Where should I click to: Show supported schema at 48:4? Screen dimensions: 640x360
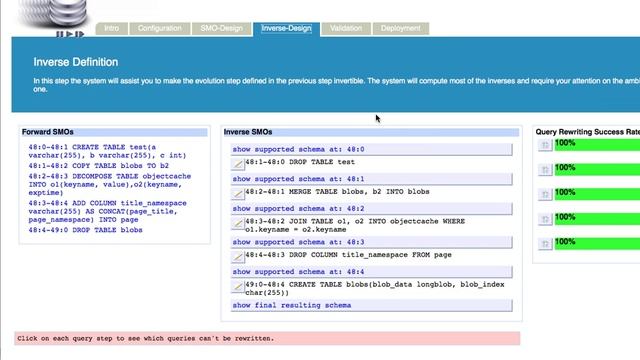371,272
